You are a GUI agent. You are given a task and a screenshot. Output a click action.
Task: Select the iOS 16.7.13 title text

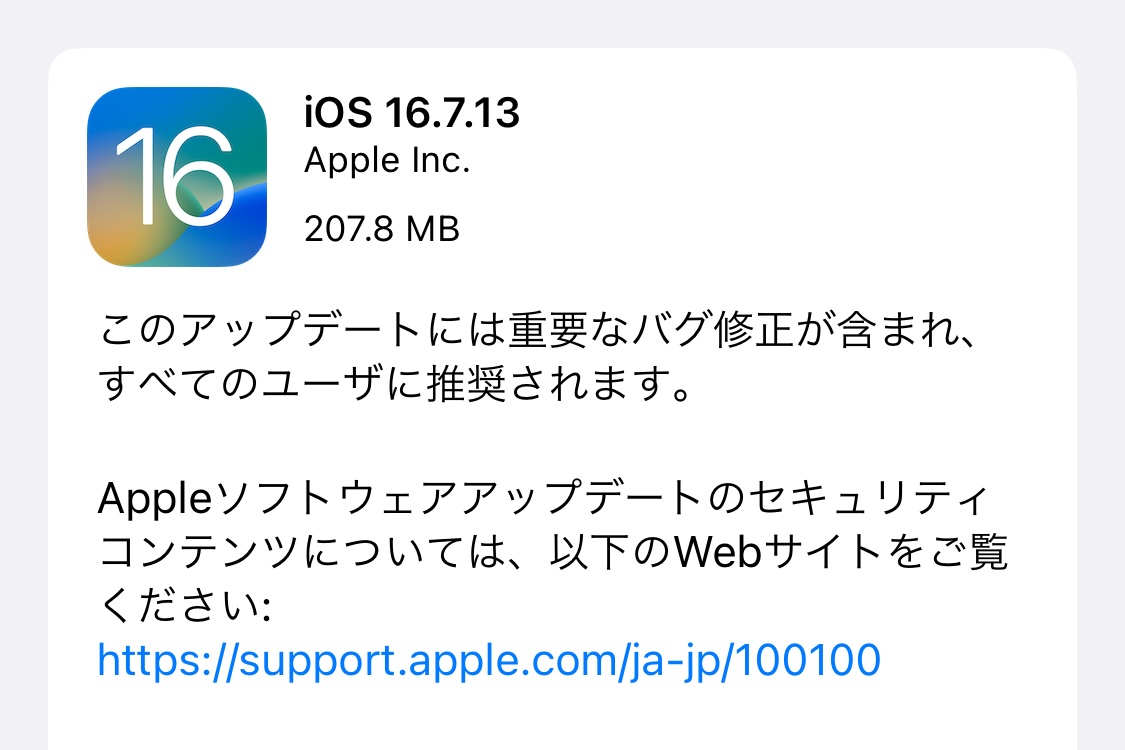412,113
